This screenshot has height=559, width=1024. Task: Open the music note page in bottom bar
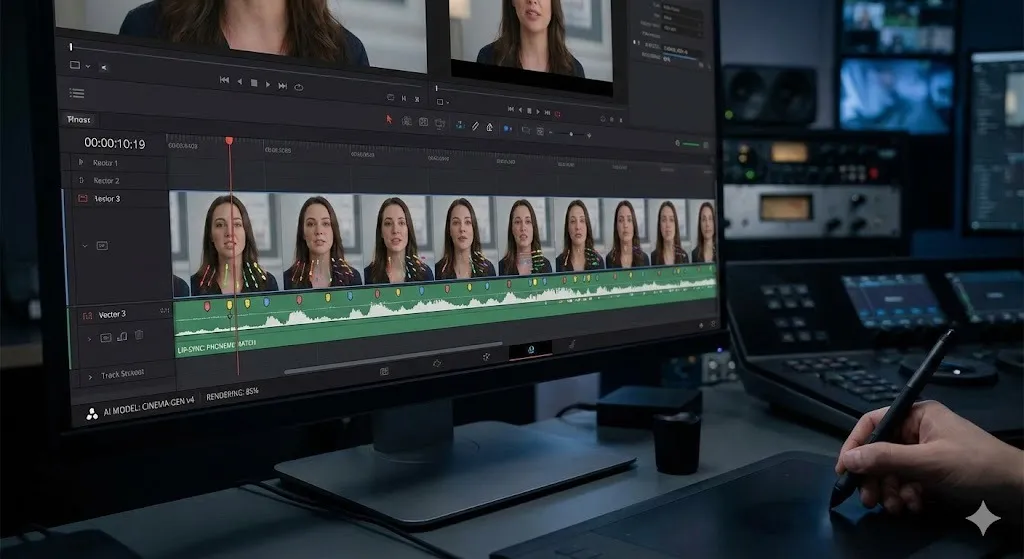point(572,344)
